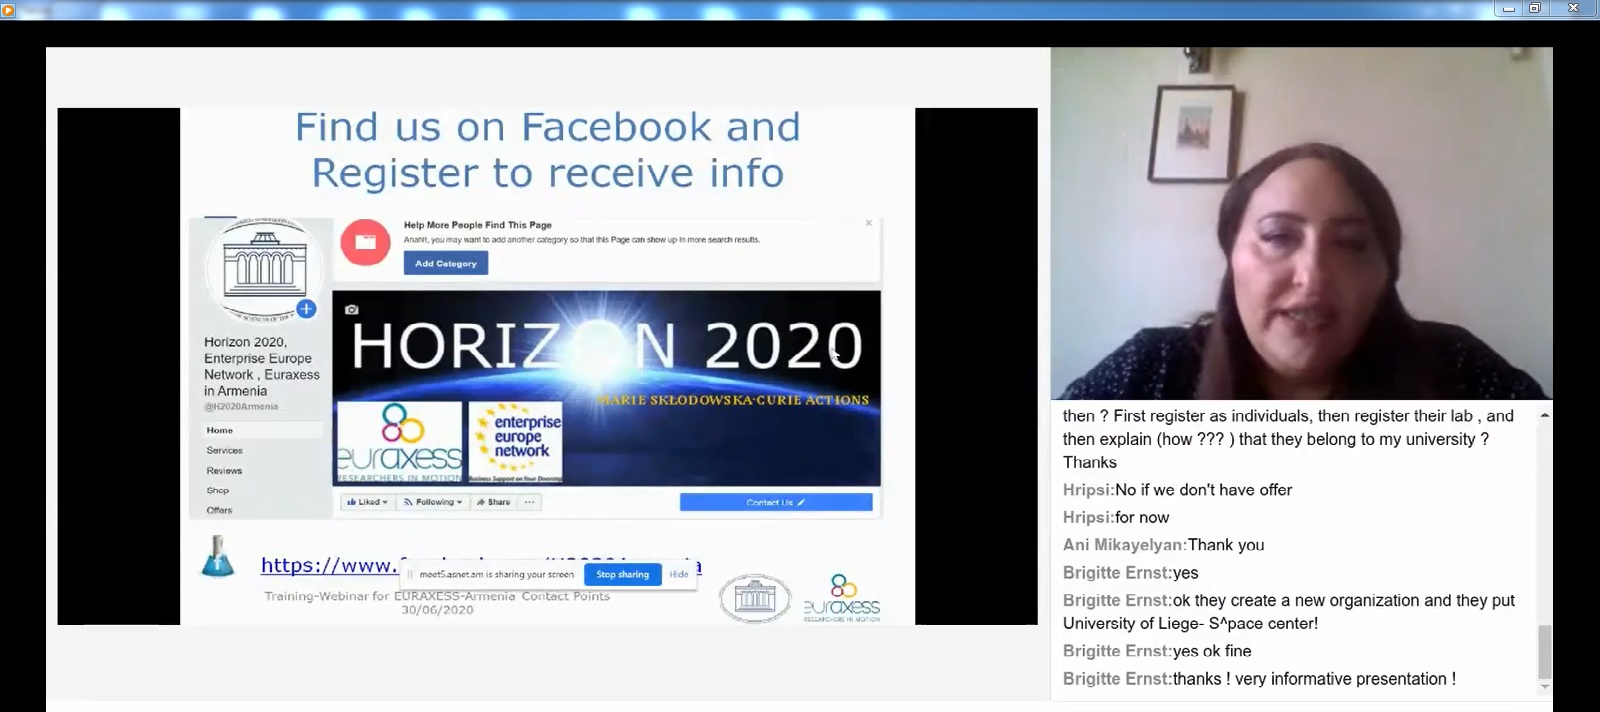This screenshot has height=712, width=1600.
Task: Expand the Following dropdown
Action: (433, 502)
